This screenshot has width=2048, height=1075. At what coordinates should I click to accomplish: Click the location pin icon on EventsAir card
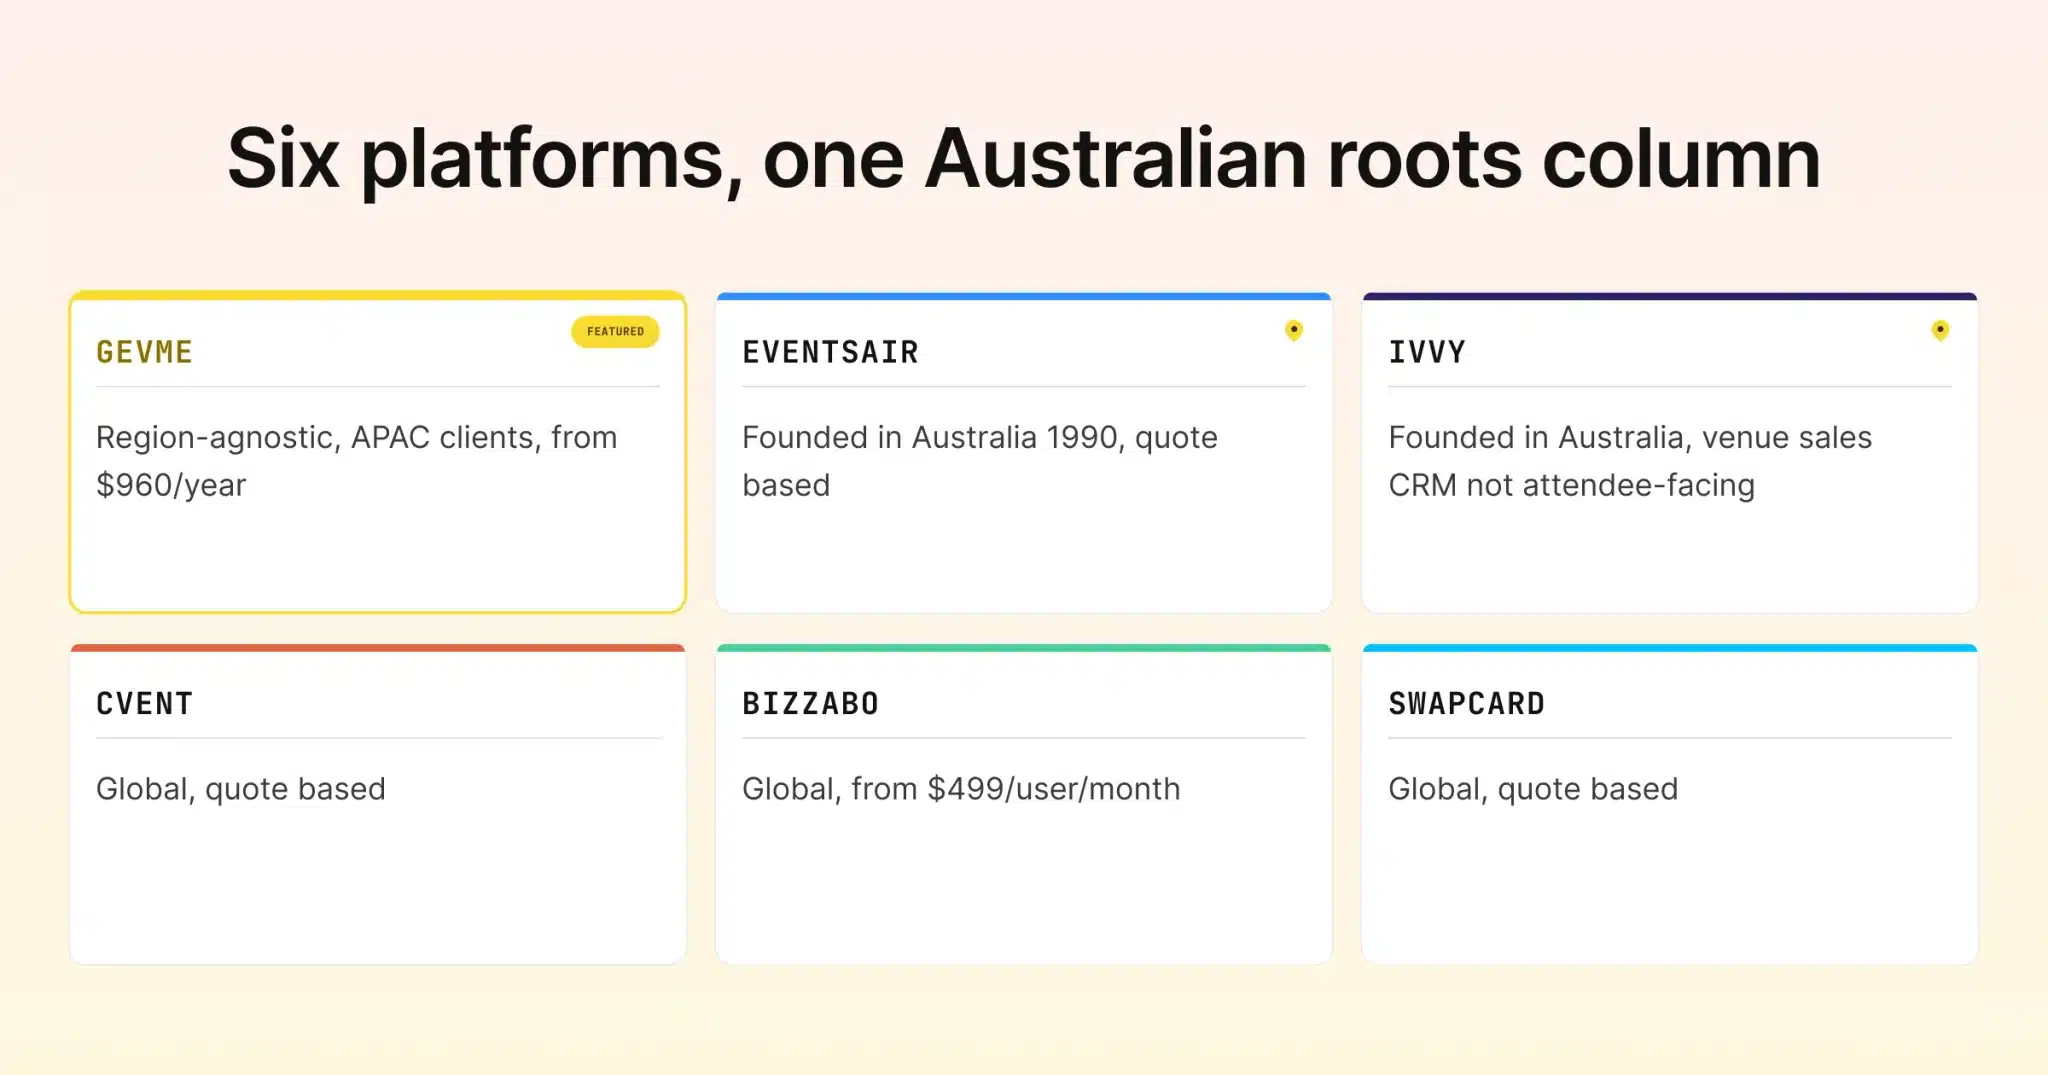1293,330
